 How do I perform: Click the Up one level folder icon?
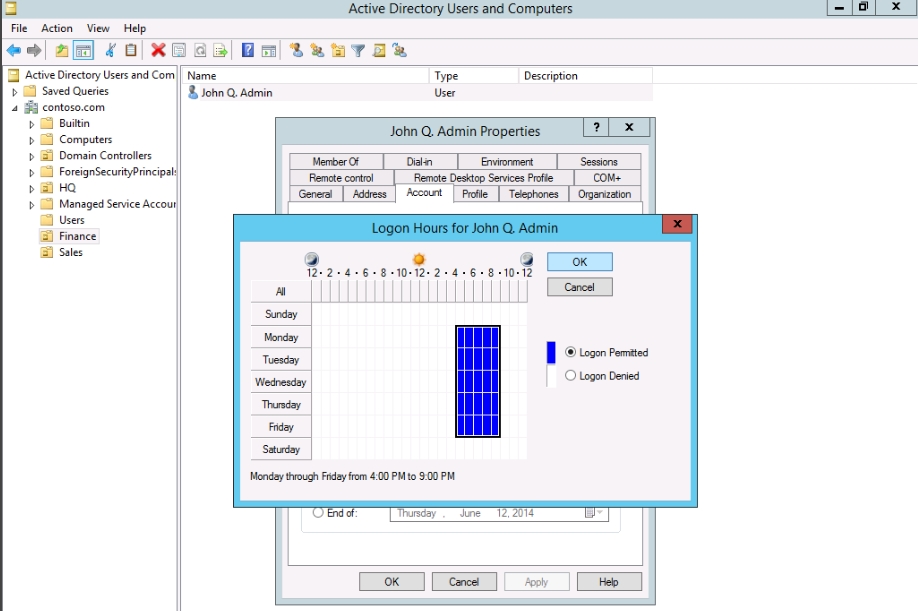62,50
